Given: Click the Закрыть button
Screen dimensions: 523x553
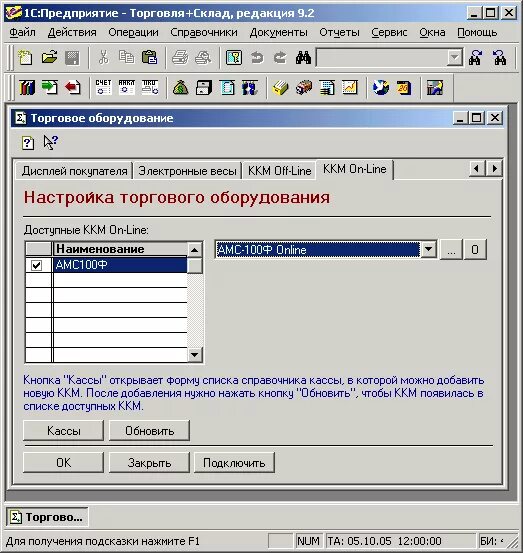Looking at the screenshot, I should coord(149,462).
